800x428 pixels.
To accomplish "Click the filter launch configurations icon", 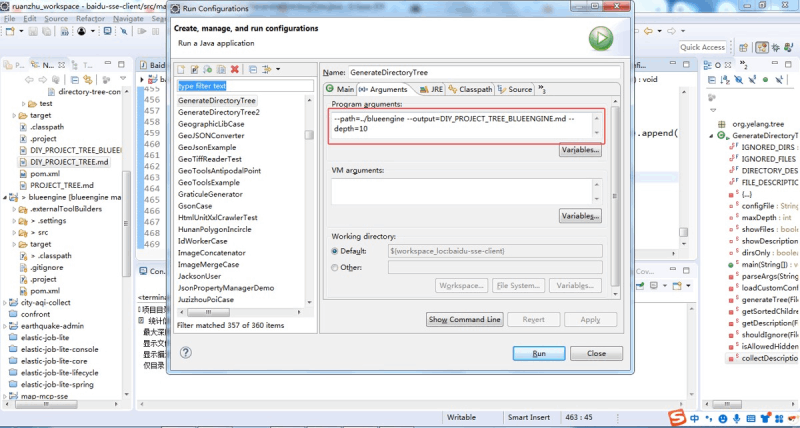I will (266, 69).
